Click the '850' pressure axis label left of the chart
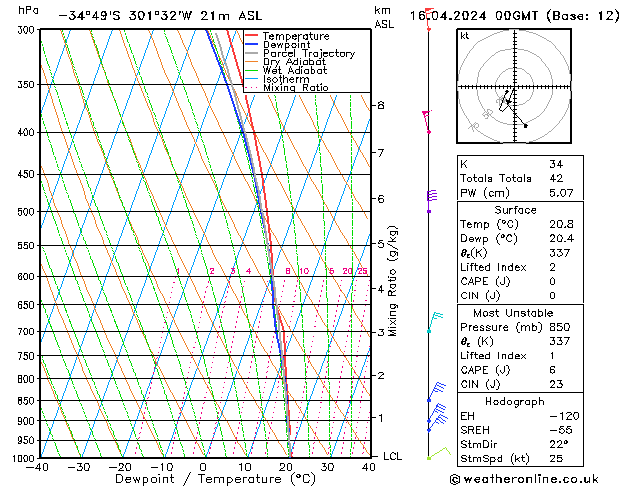This screenshot has height=486, width=629. 28,401
